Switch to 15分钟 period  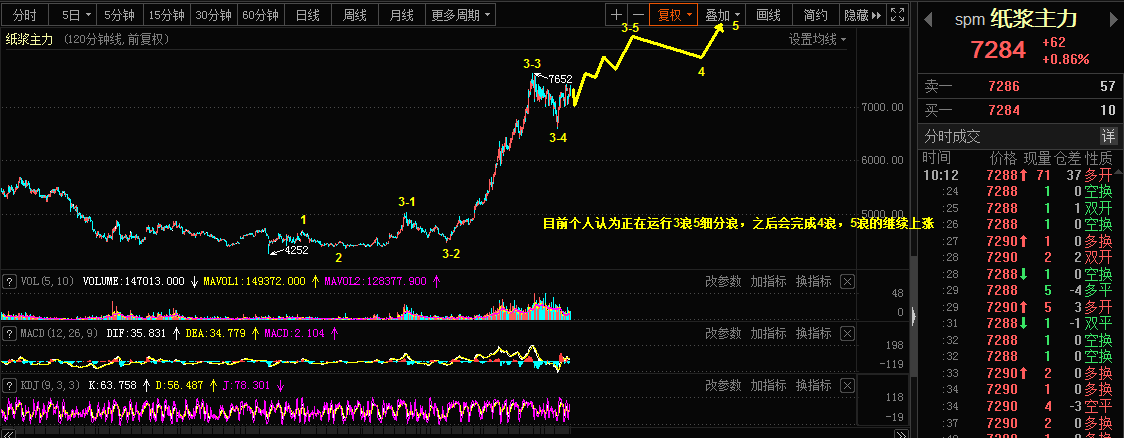[x=167, y=14]
